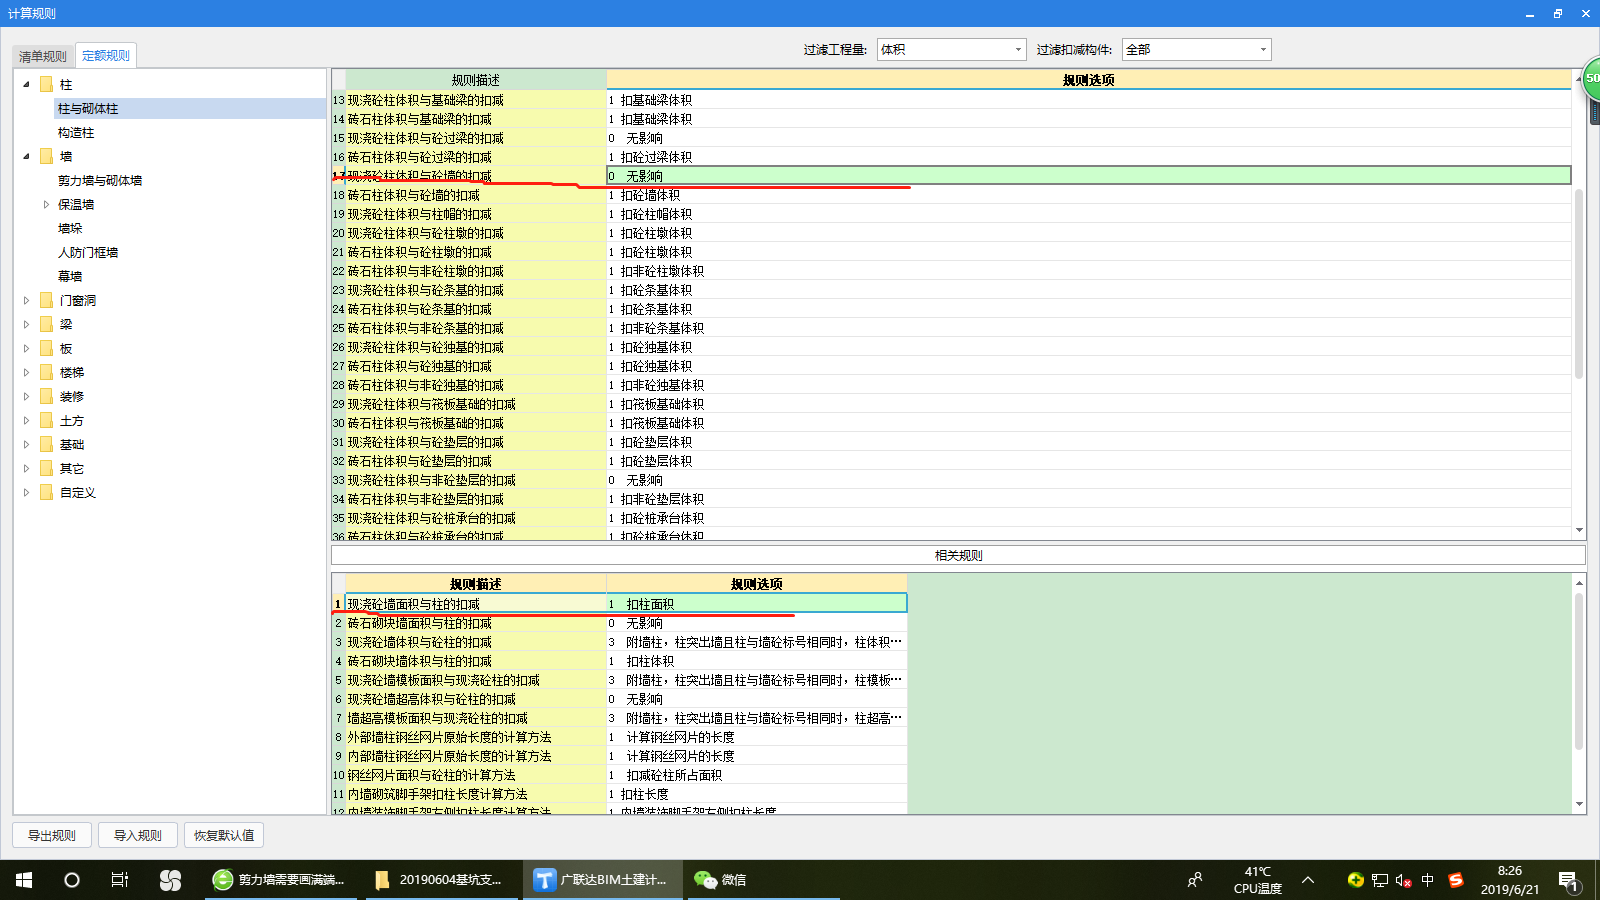Select 人防门框墙 in the tree

point(88,252)
